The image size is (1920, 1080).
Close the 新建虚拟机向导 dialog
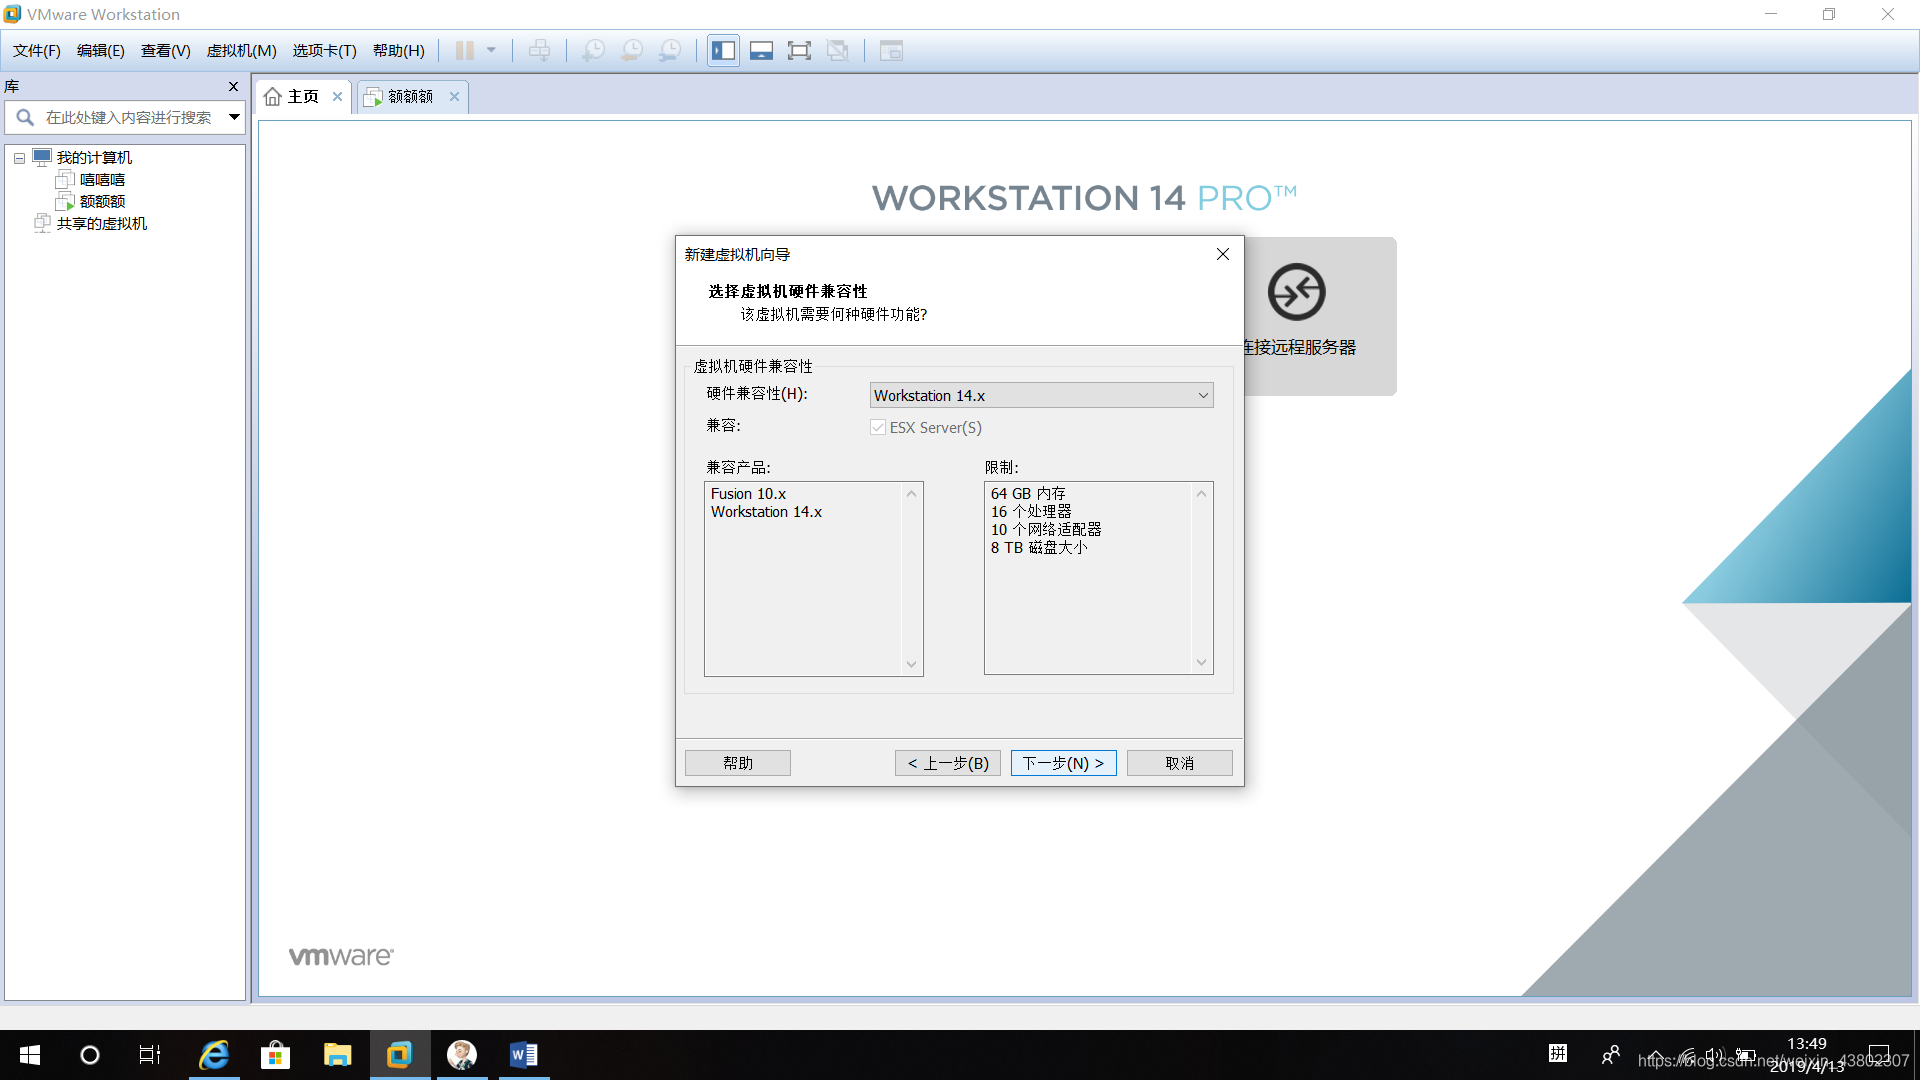tap(1222, 254)
